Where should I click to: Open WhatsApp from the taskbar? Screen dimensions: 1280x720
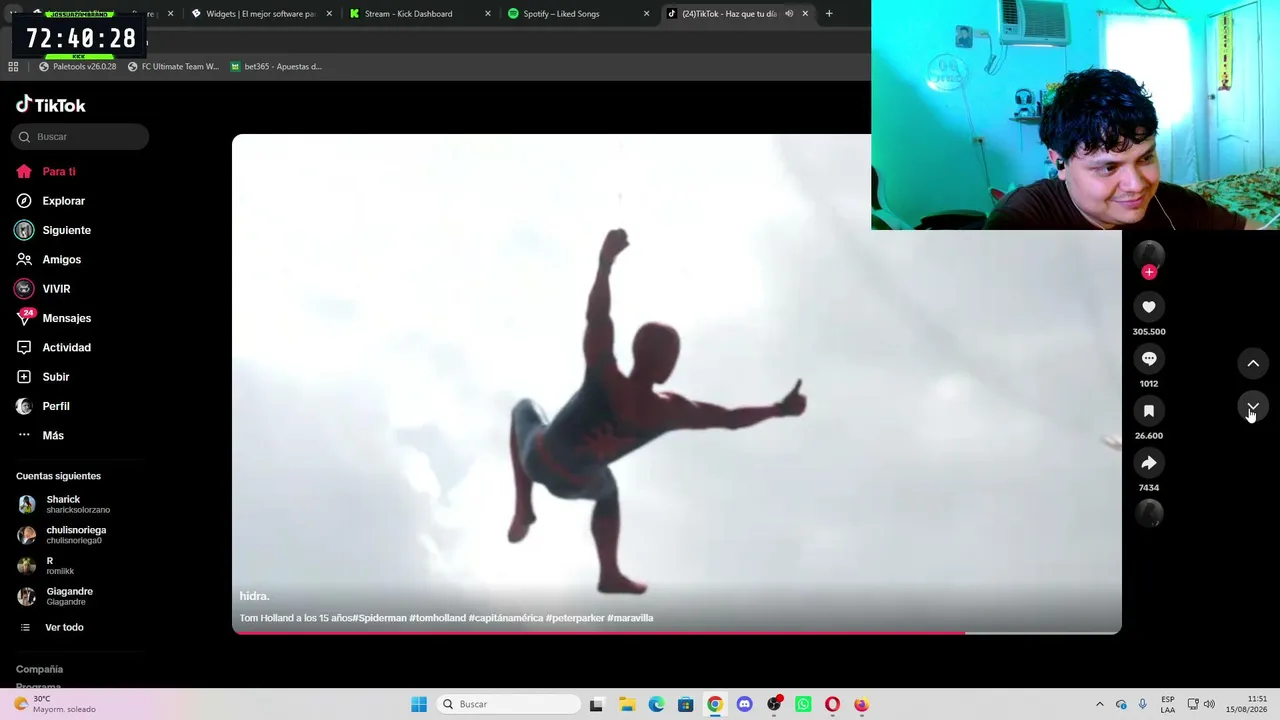803,704
